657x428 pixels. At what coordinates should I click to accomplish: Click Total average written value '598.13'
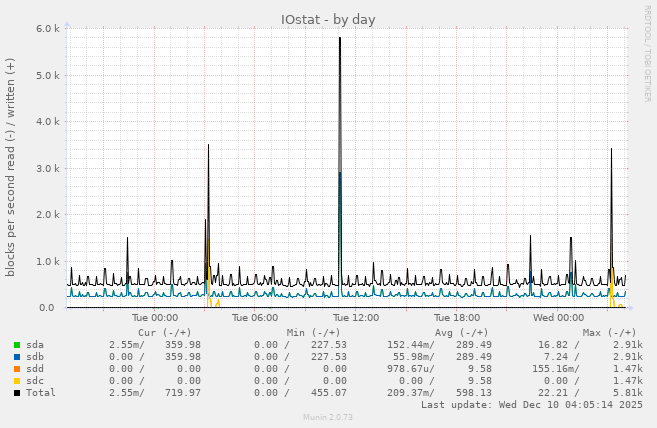click(474, 393)
